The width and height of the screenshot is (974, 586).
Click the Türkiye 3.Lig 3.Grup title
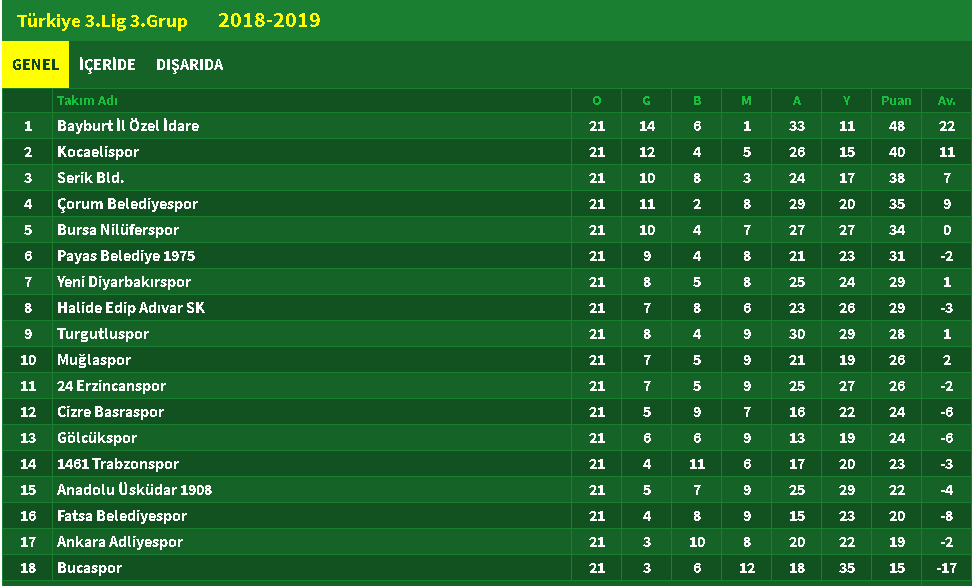[102, 21]
